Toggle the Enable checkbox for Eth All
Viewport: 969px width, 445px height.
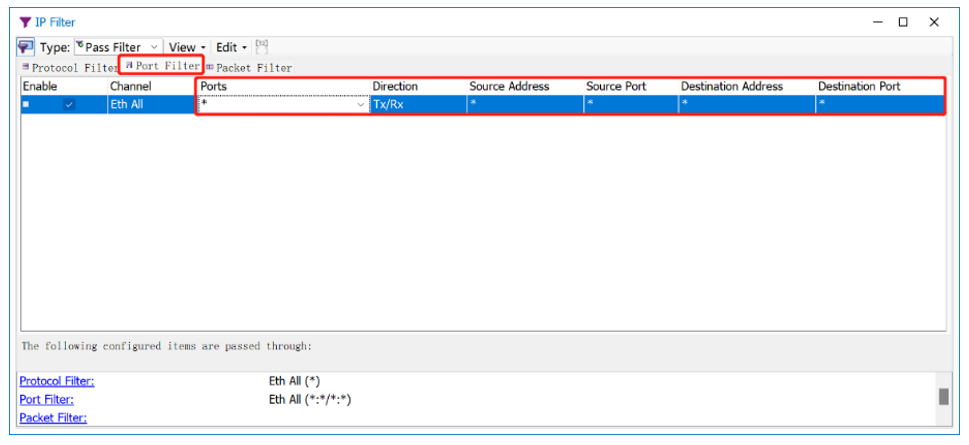pyautogui.click(x=69, y=104)
